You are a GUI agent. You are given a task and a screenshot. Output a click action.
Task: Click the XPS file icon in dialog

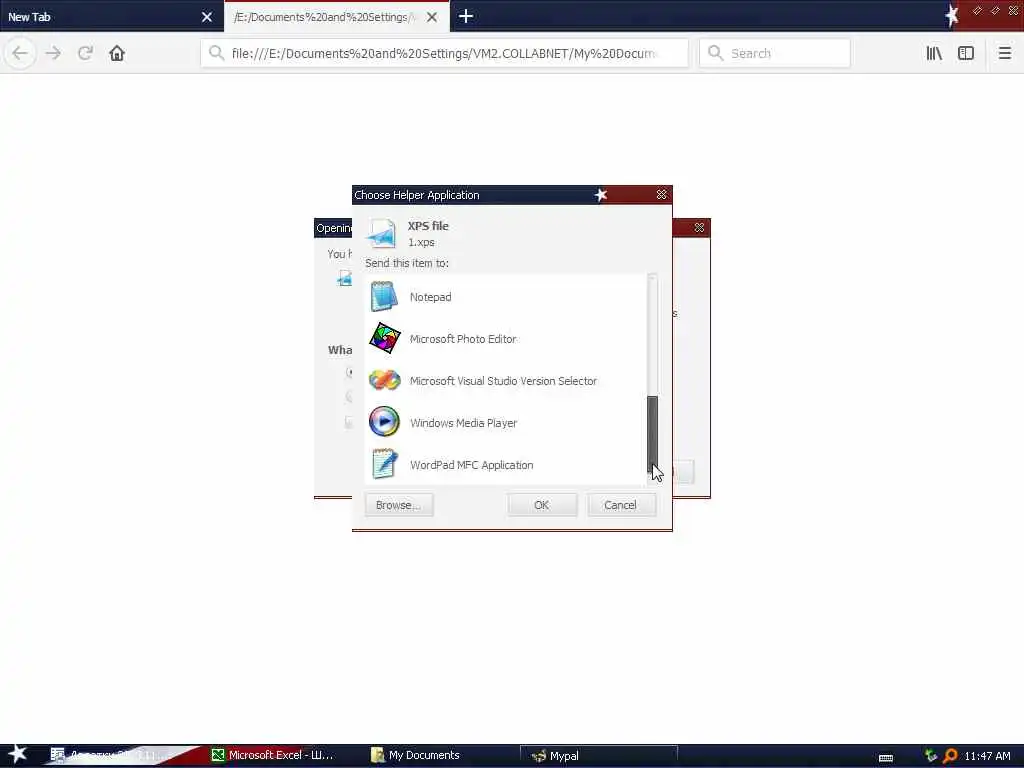click(381, 234)
